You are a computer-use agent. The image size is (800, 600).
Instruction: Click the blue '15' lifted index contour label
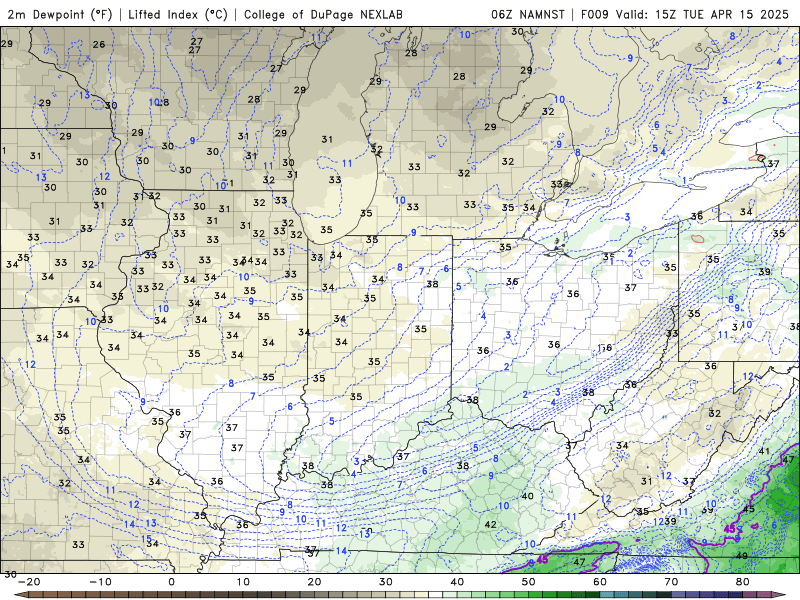tap(146, 539)
